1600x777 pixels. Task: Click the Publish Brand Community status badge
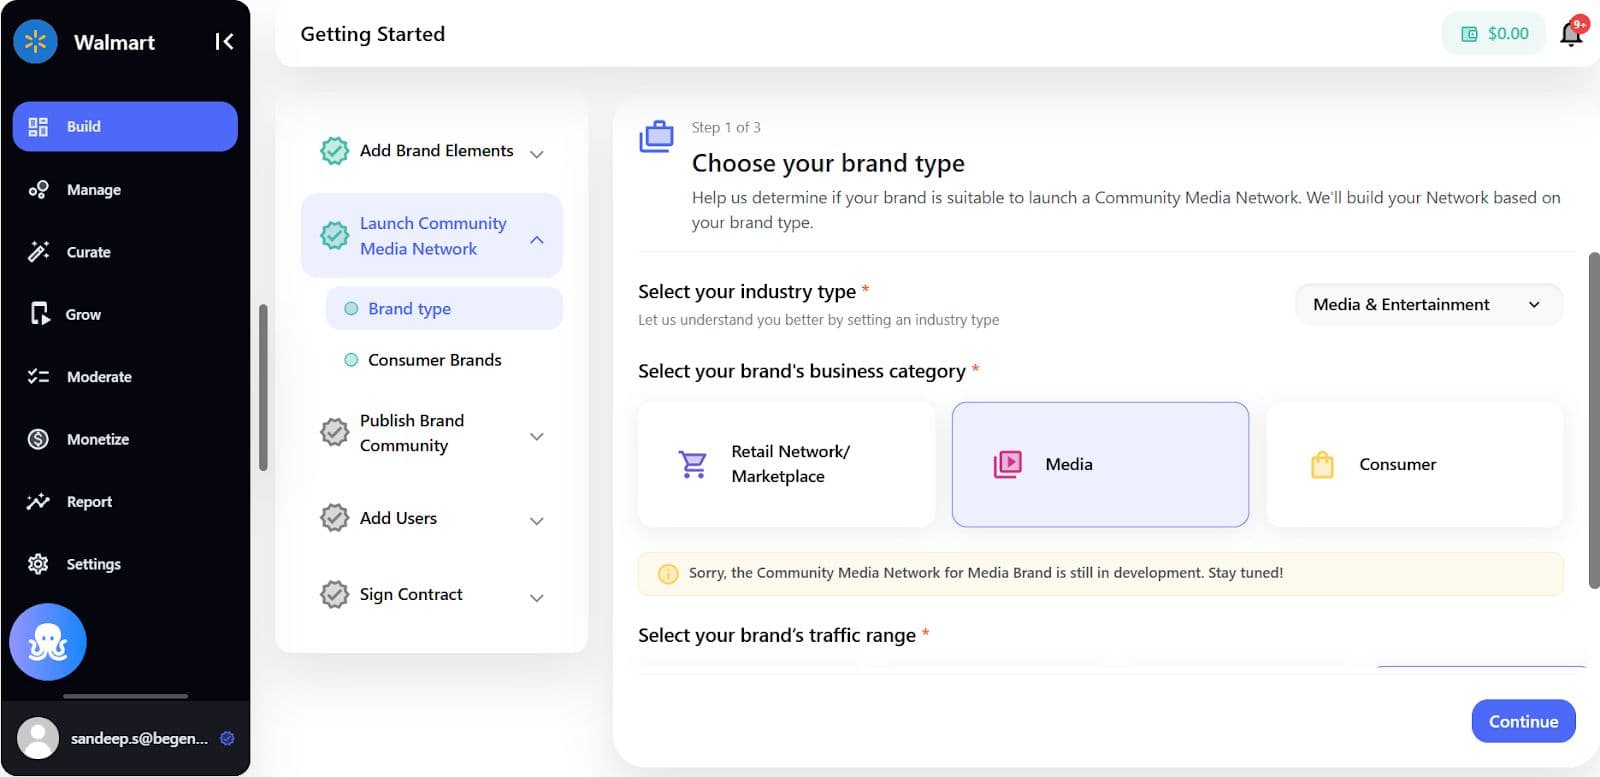coord(334,432)
